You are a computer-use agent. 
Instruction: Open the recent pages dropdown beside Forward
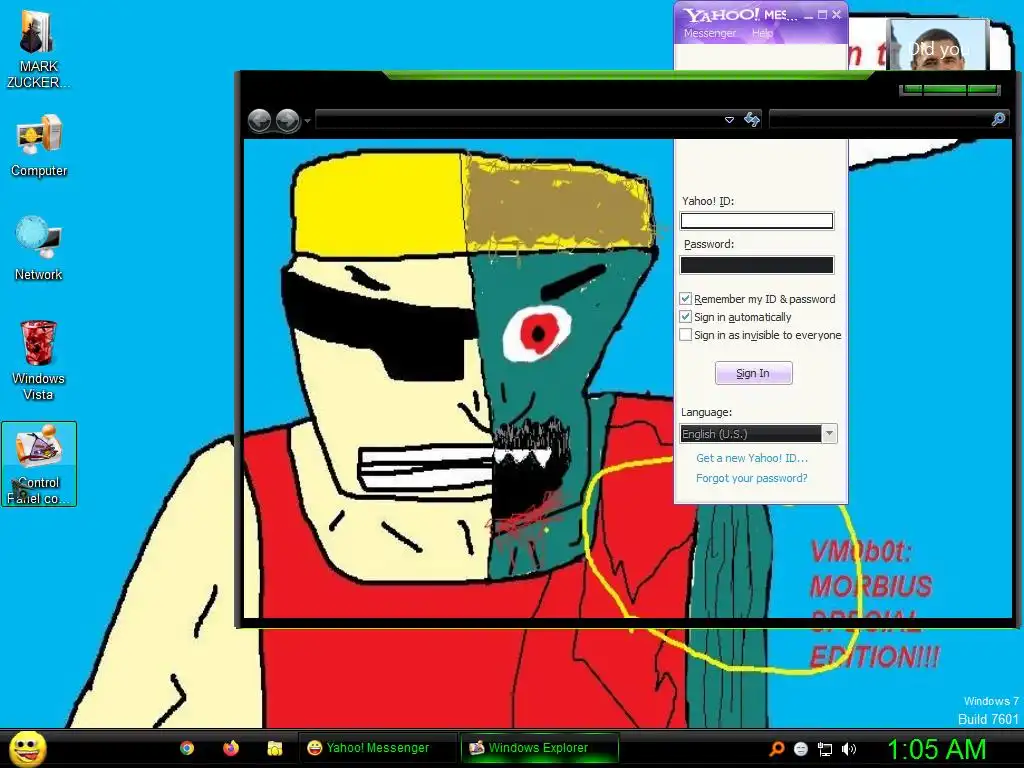pos(307,121)
